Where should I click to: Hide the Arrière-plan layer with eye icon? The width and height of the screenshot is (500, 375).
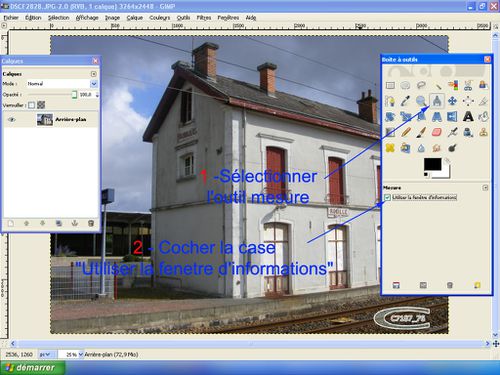tap(11, 119)
